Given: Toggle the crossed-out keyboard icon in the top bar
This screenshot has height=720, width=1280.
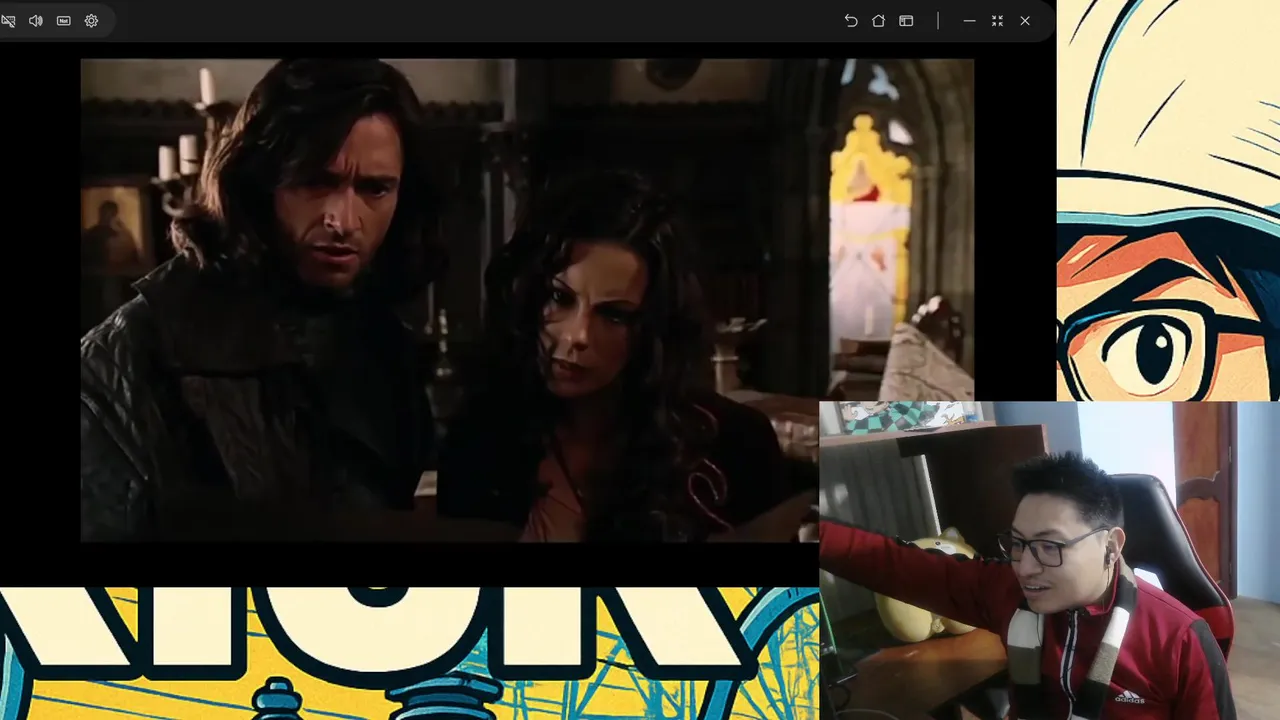Looking at the screenshot, I should tap(7, 21).
